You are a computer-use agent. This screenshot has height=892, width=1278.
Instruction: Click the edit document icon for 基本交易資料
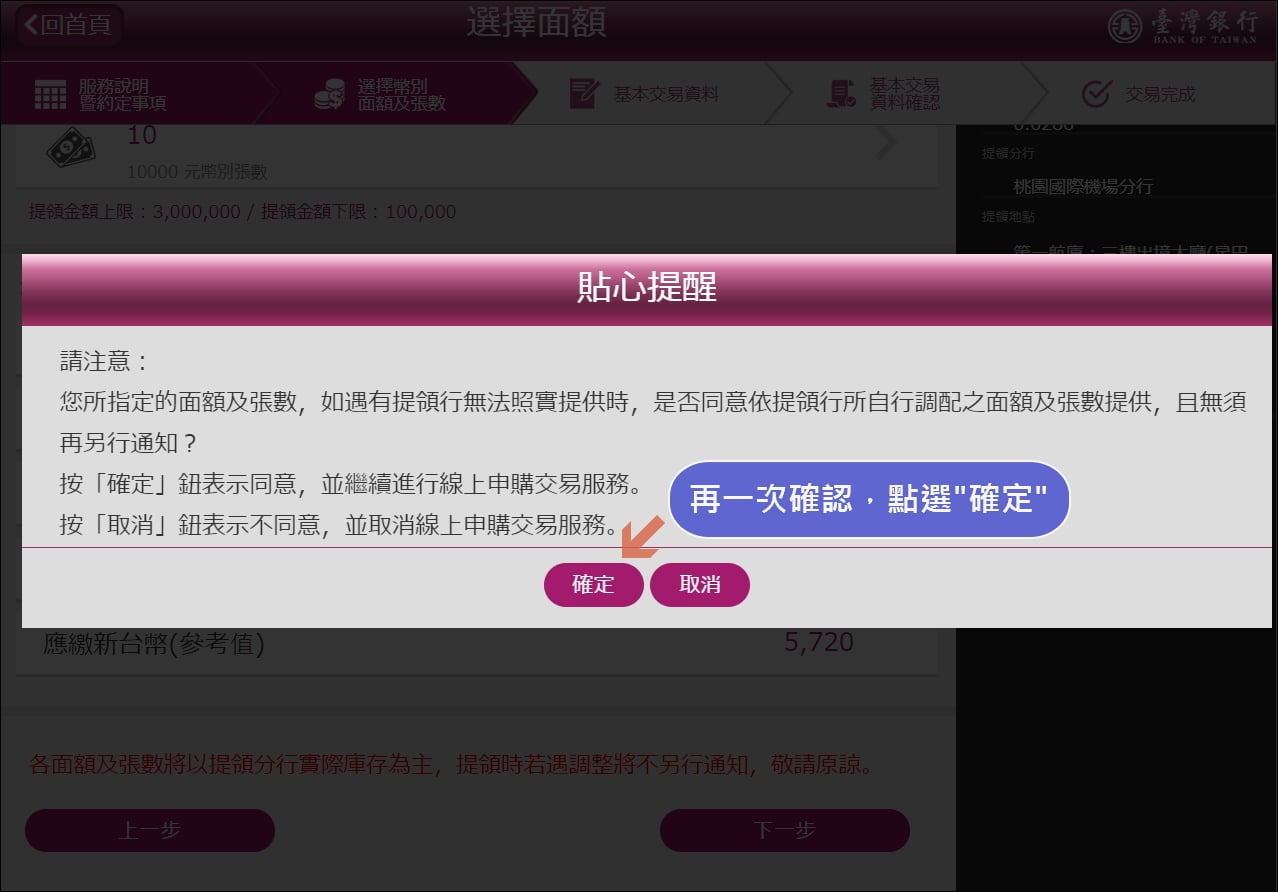point(584,94)
